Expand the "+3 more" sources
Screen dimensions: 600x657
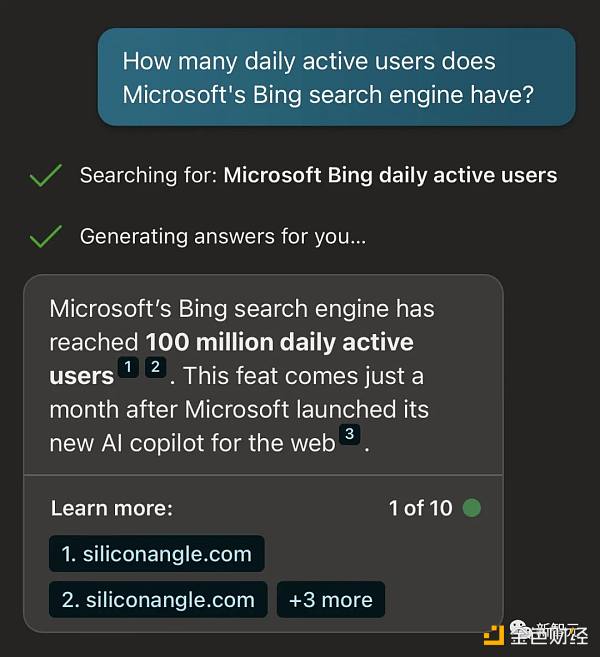(x=330, y=600)
